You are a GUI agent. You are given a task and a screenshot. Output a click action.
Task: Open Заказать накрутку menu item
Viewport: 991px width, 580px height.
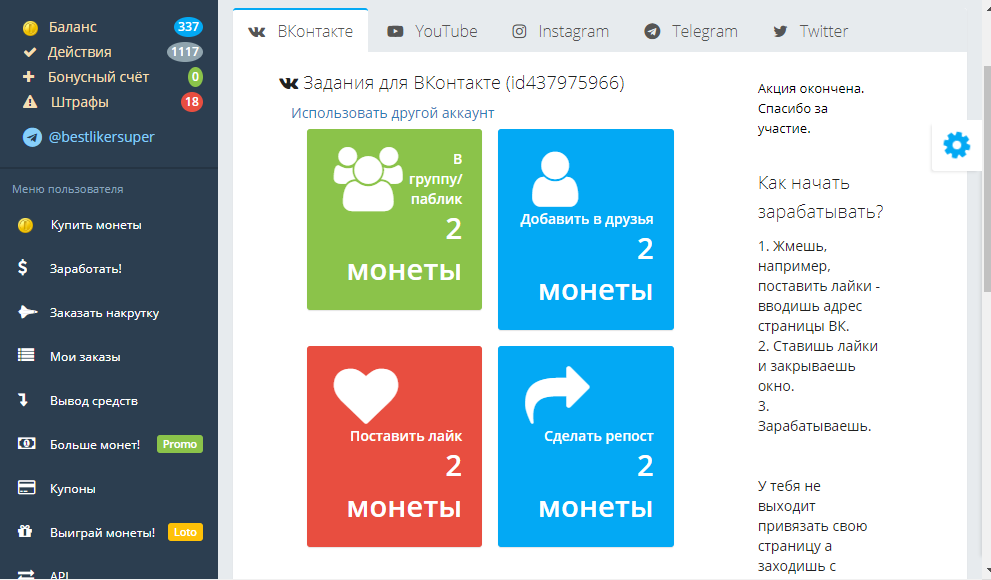(109, 313)
